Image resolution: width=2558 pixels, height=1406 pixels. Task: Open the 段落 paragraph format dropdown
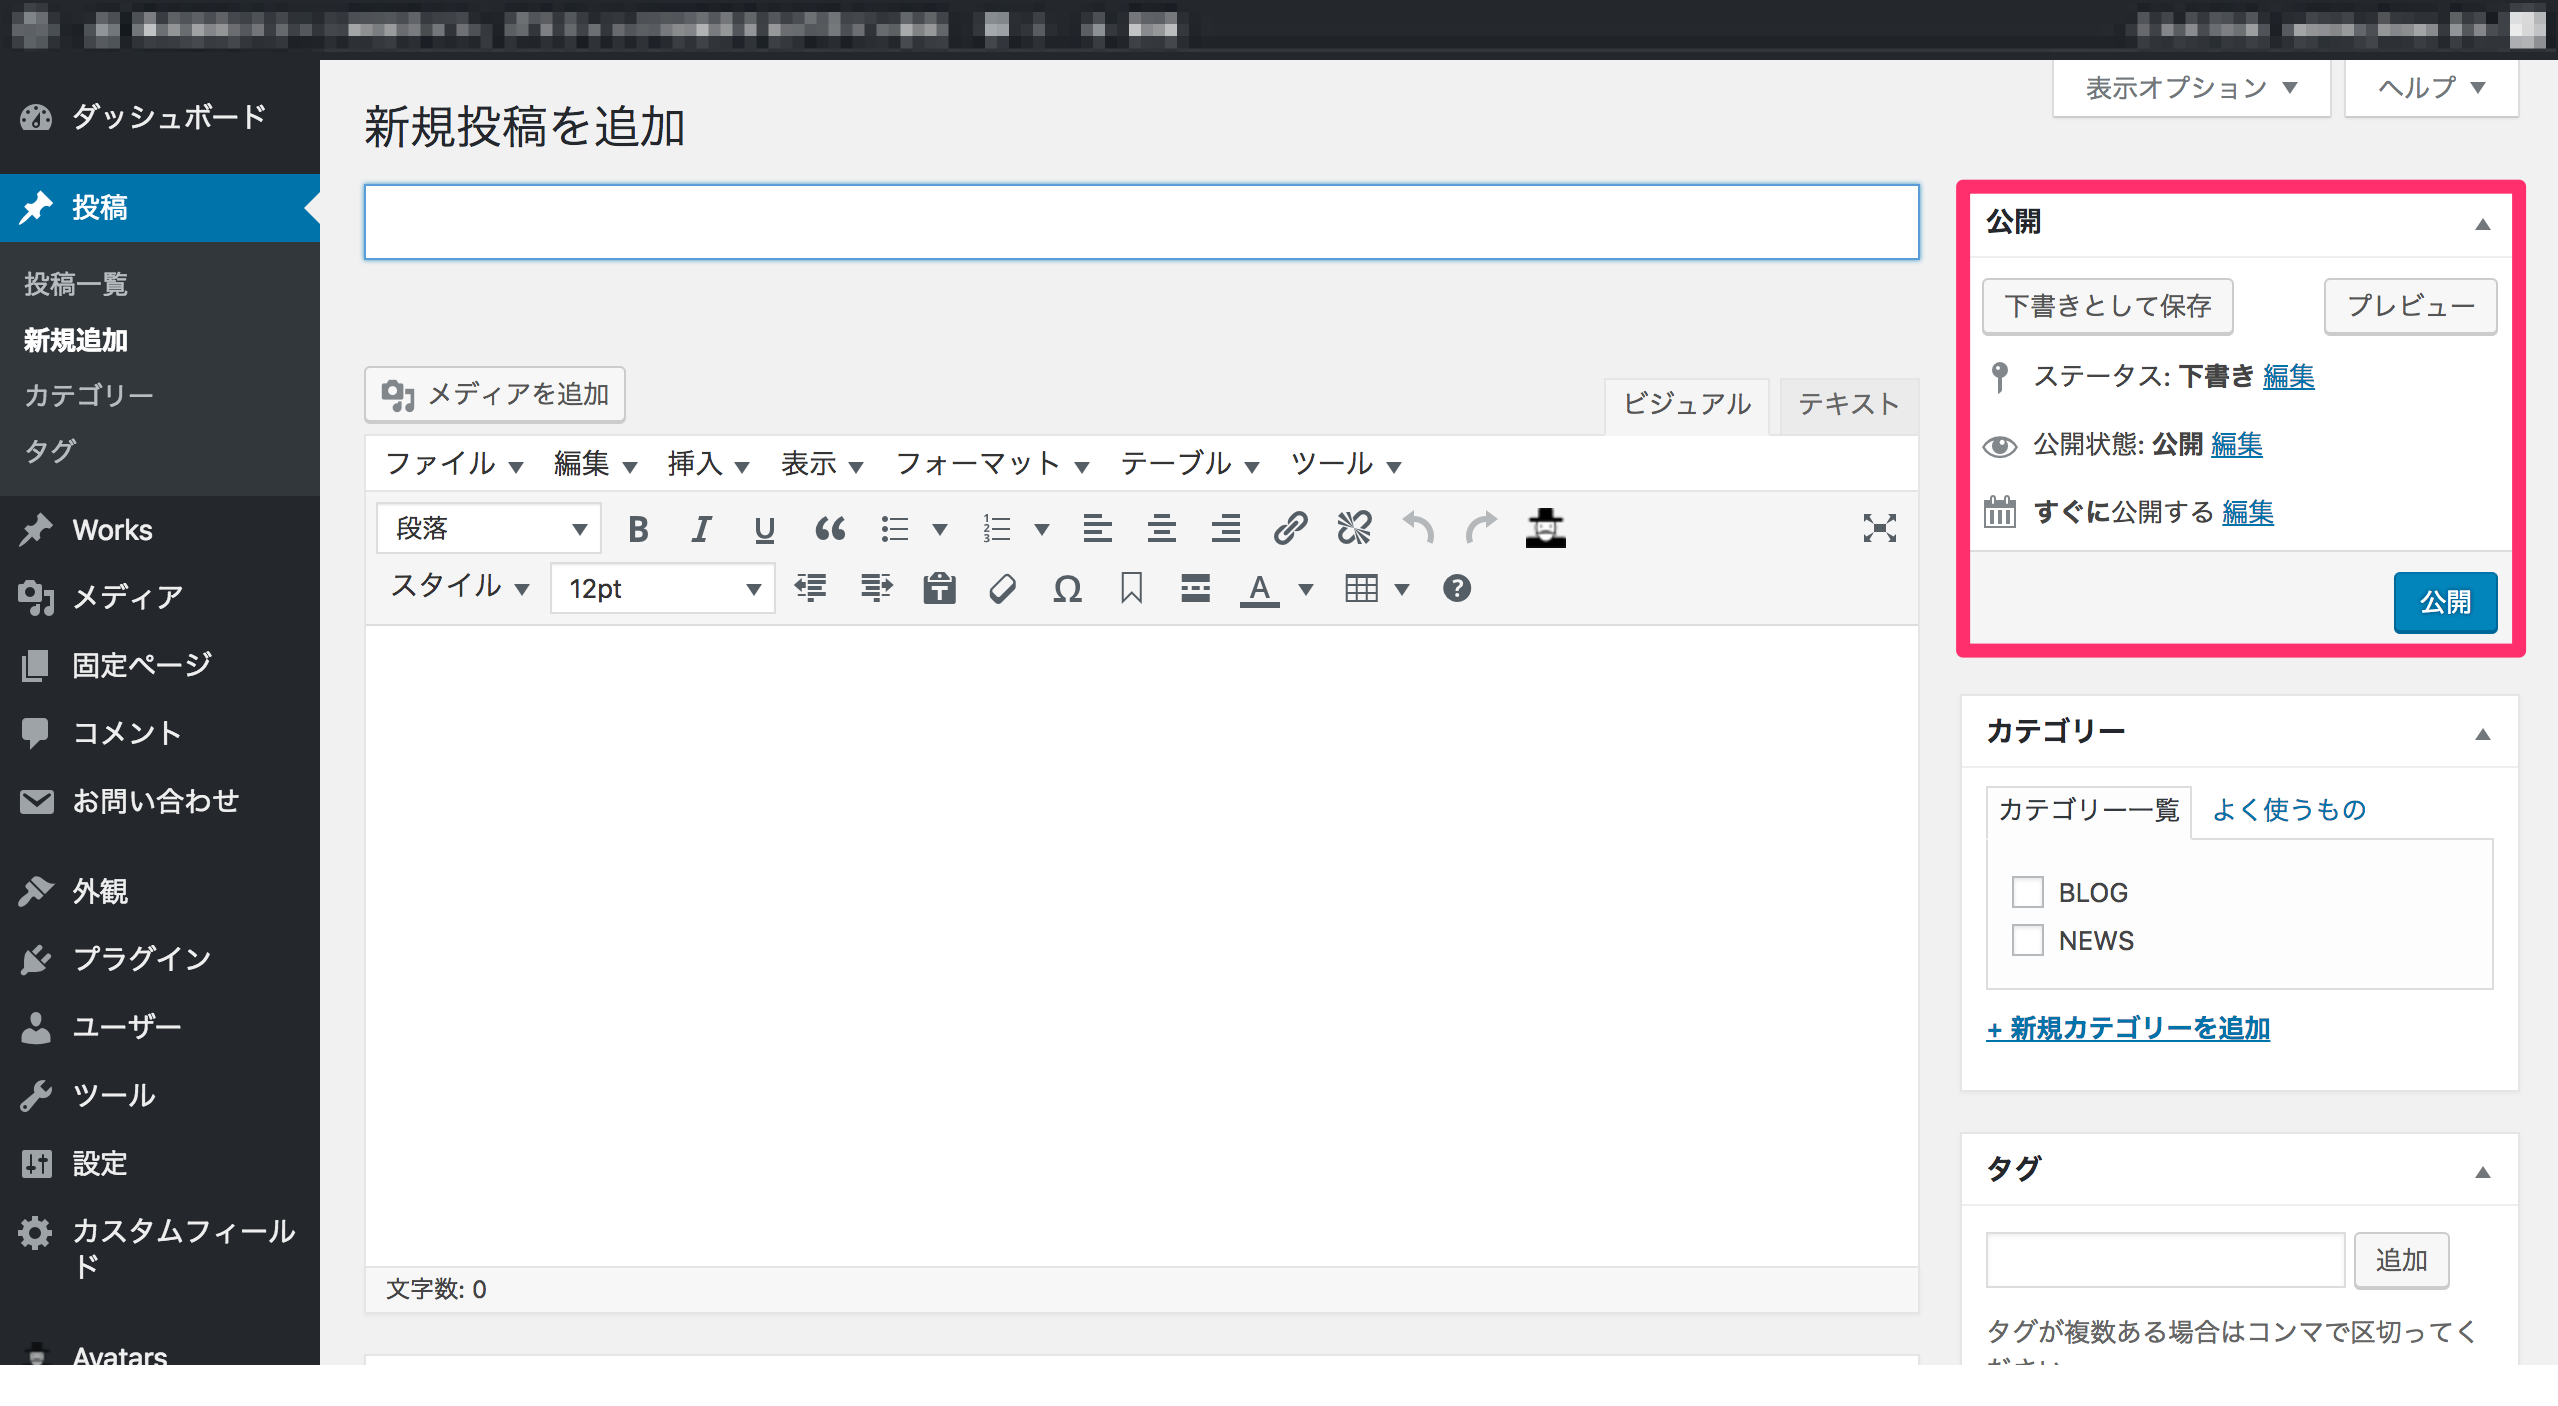(488, 529)
